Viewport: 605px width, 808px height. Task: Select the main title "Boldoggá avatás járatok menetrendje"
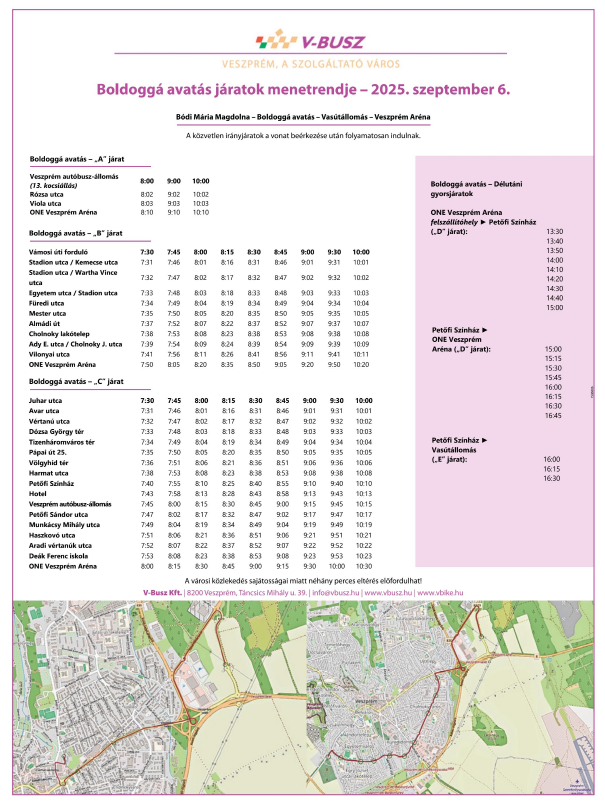click(x=302, y=89)
